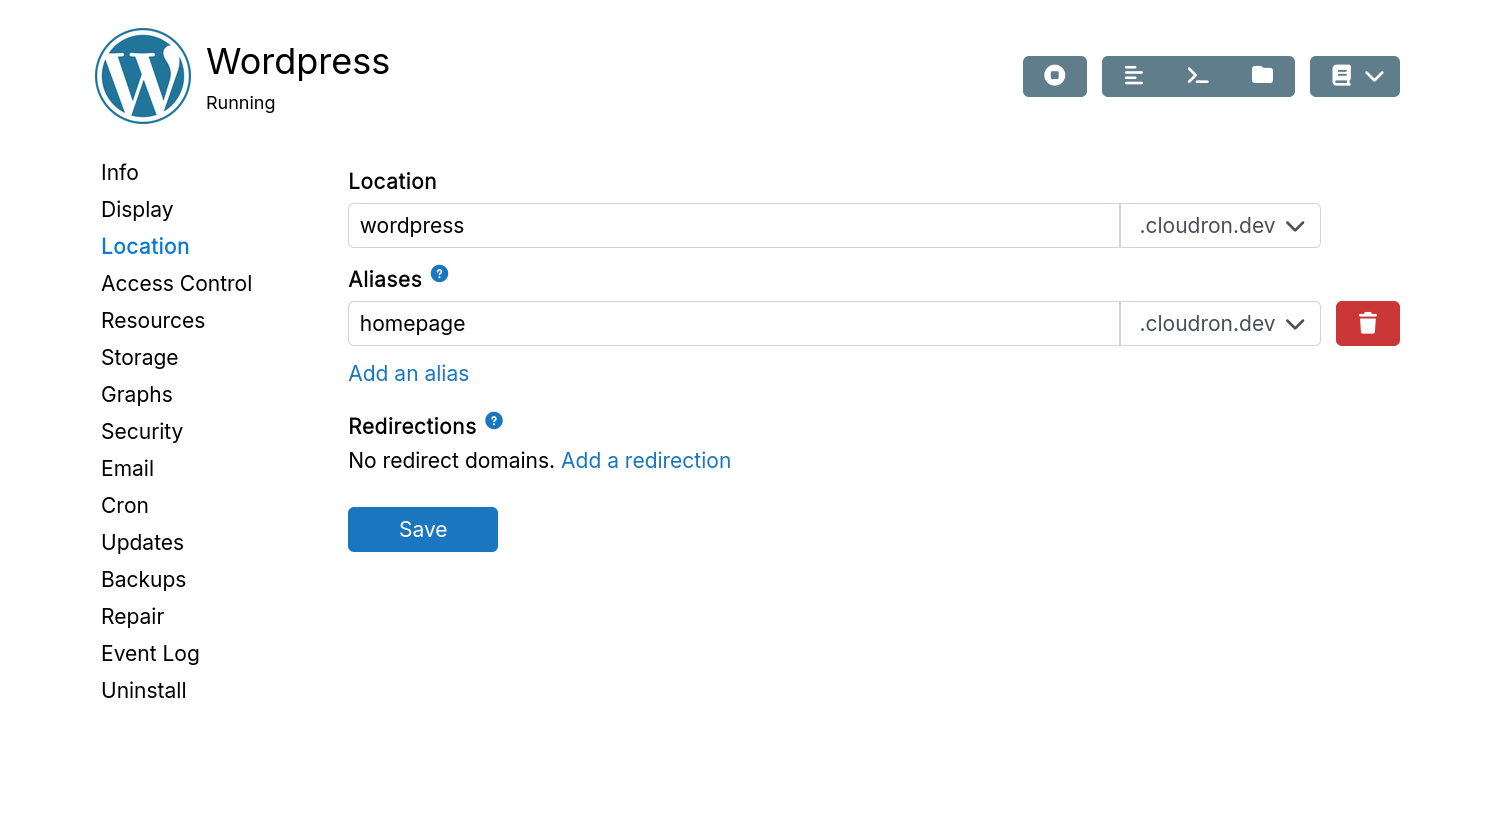Open the Access Control section

coord(176,284)
